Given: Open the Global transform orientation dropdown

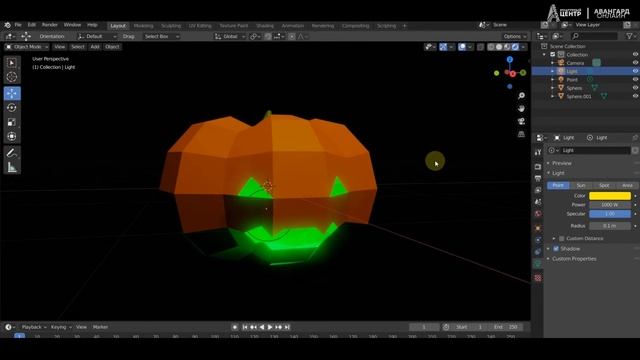Looking at the screenshot, I should [230, 36].
